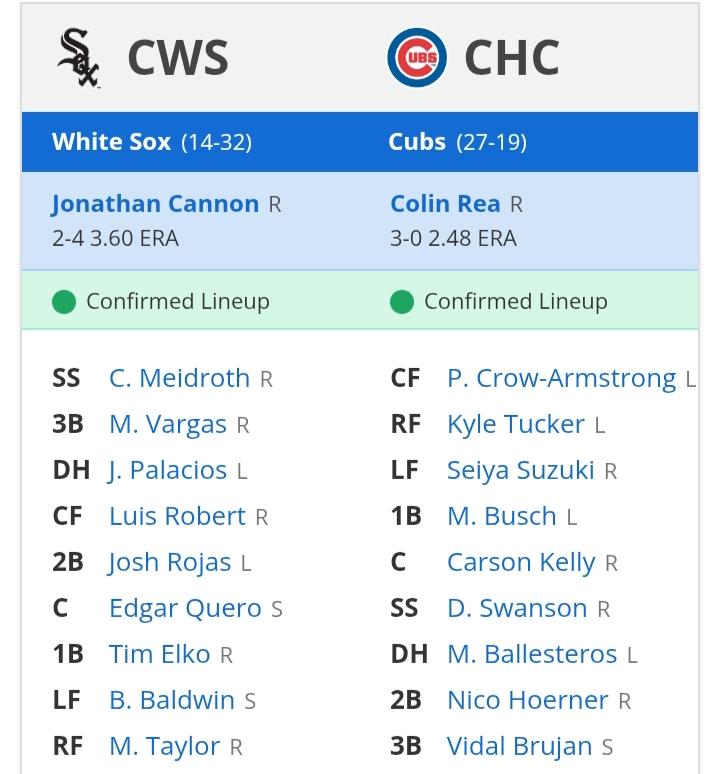This screenshot has height=774, width=719.
Task: Open P. Crow-Armstrong player page
Action: [x=562, y=379]
